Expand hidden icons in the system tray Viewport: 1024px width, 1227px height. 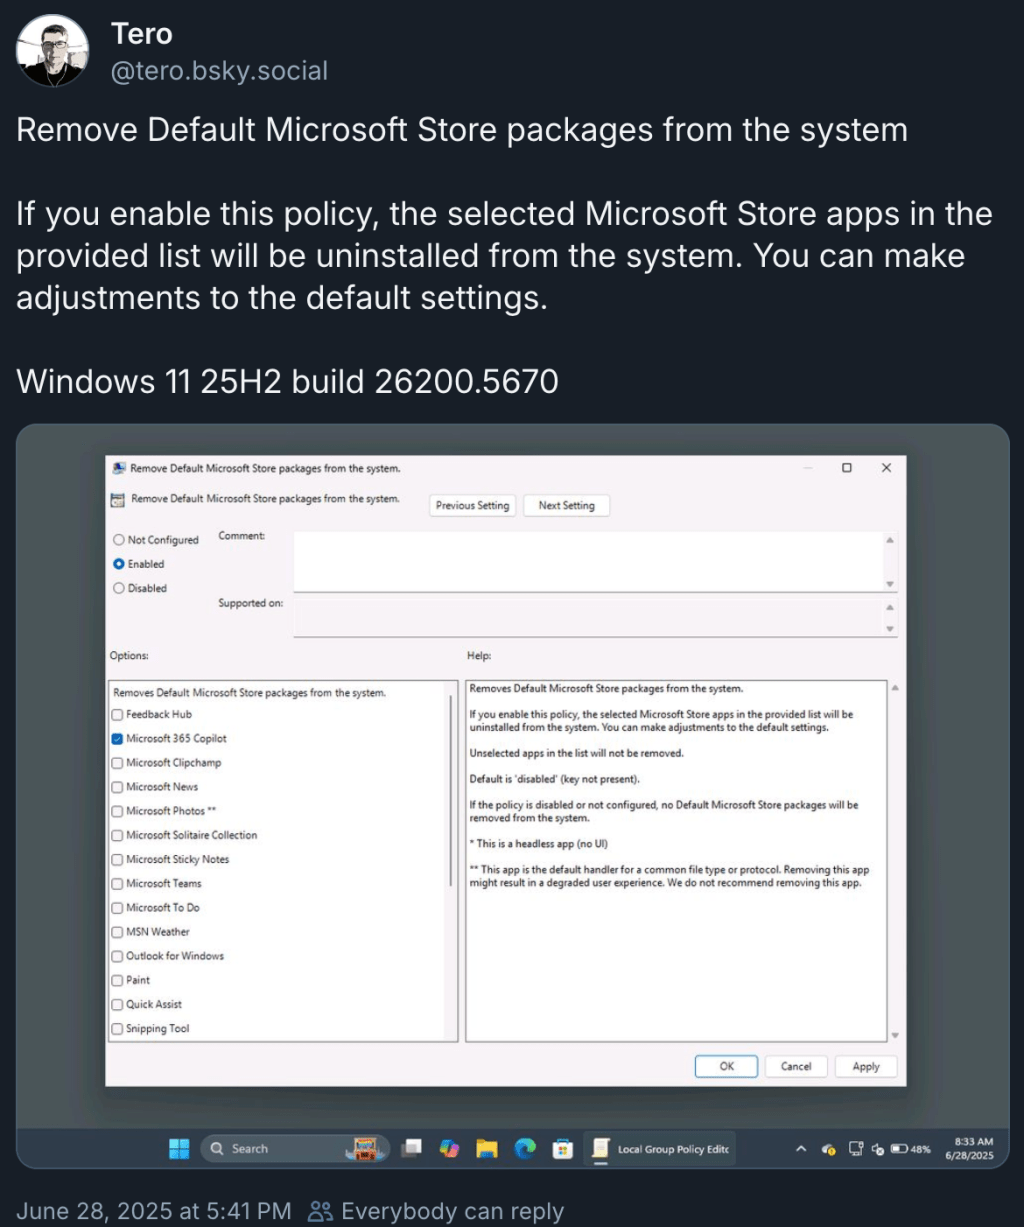tap(800, 1148)
